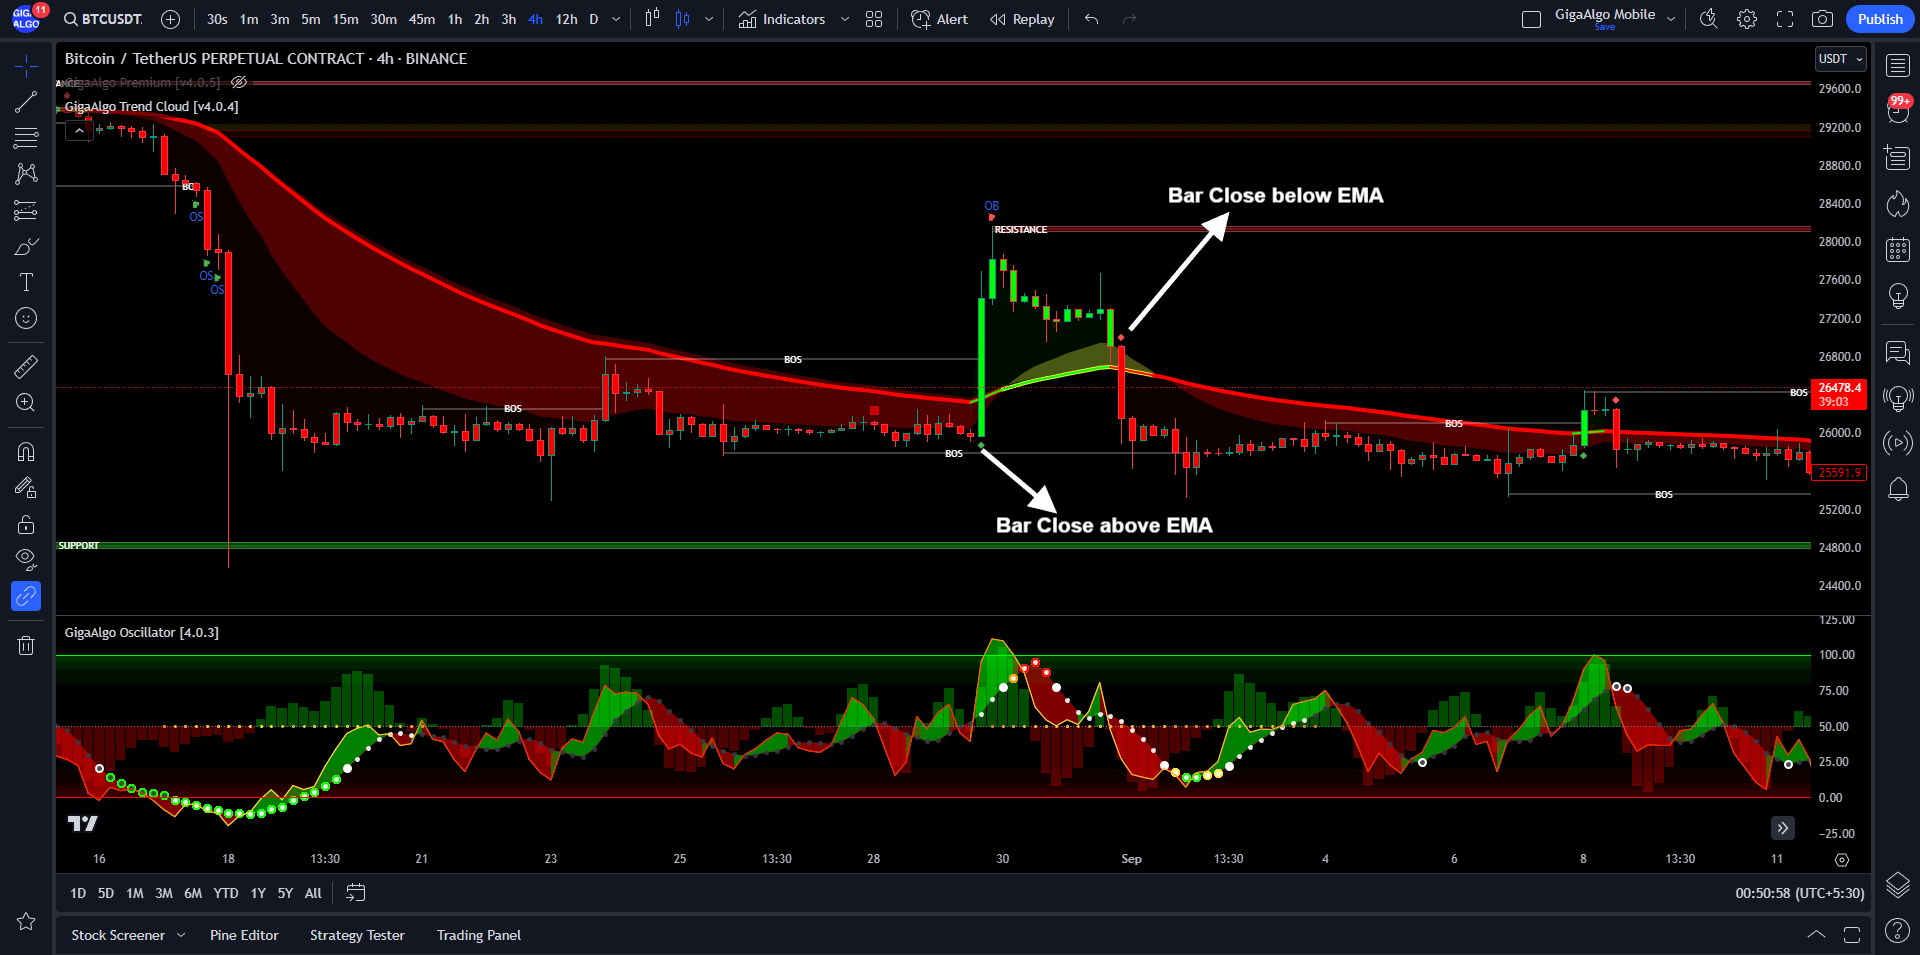
Task: Select the trend line drawing tool
Action: [26, 102]
